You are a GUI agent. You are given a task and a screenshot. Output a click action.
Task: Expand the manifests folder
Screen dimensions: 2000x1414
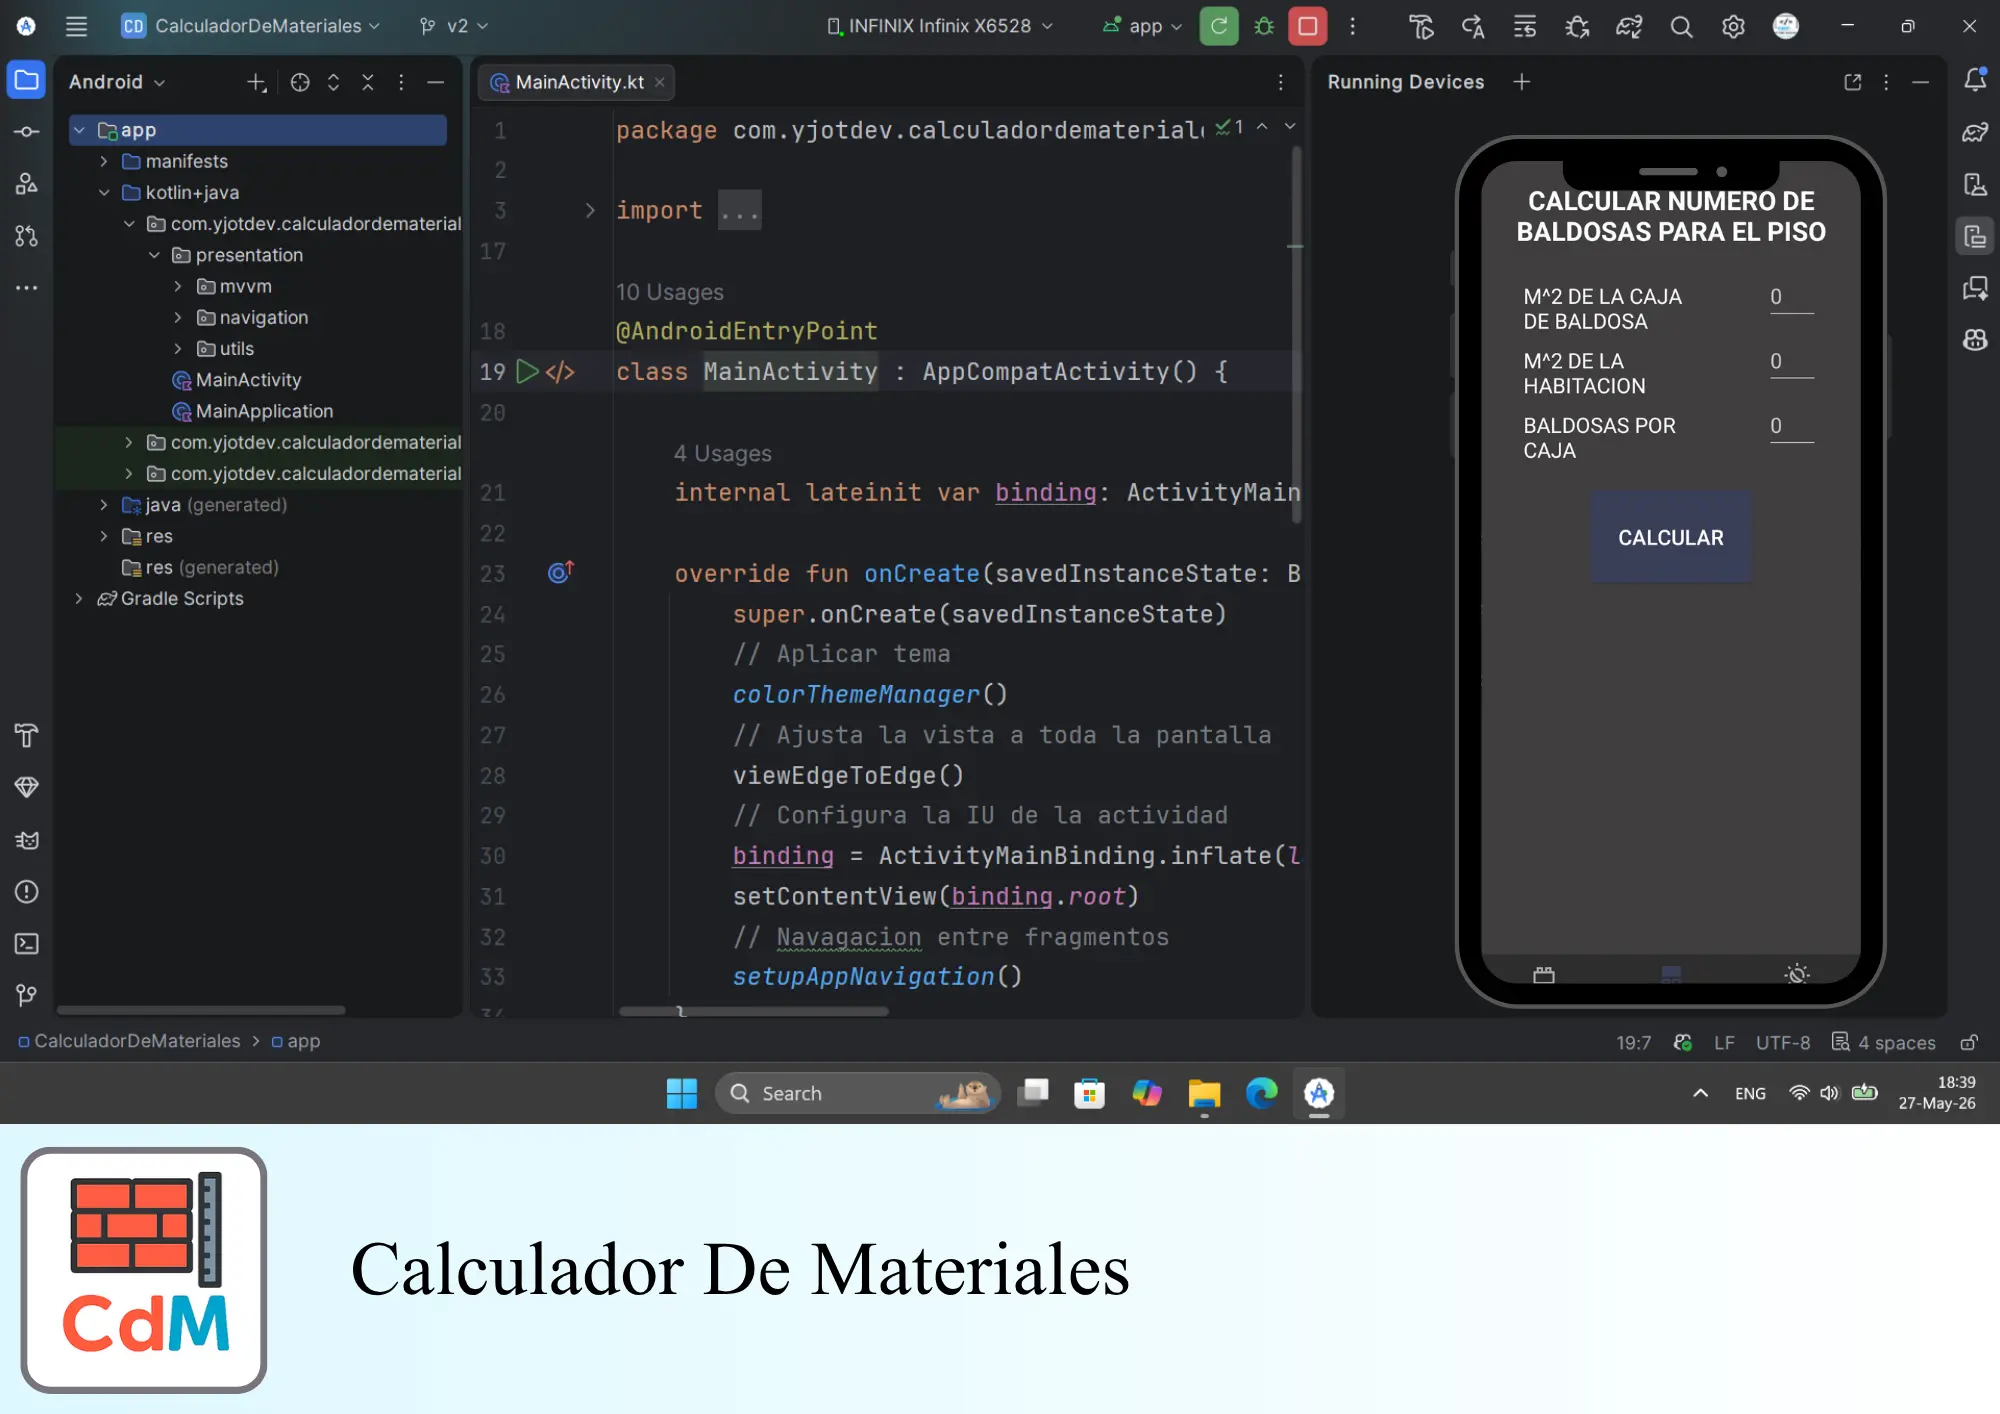pyautogui.click(x=104, y=161)
